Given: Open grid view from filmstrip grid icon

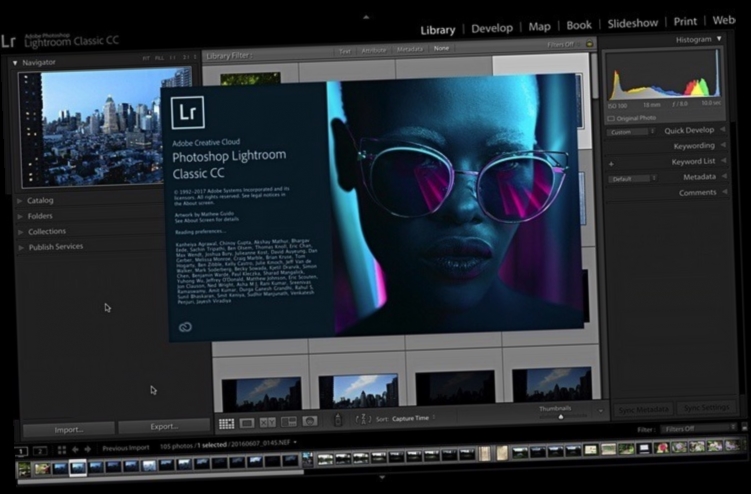Looking at the screenshot, I should tap(62, 450).
